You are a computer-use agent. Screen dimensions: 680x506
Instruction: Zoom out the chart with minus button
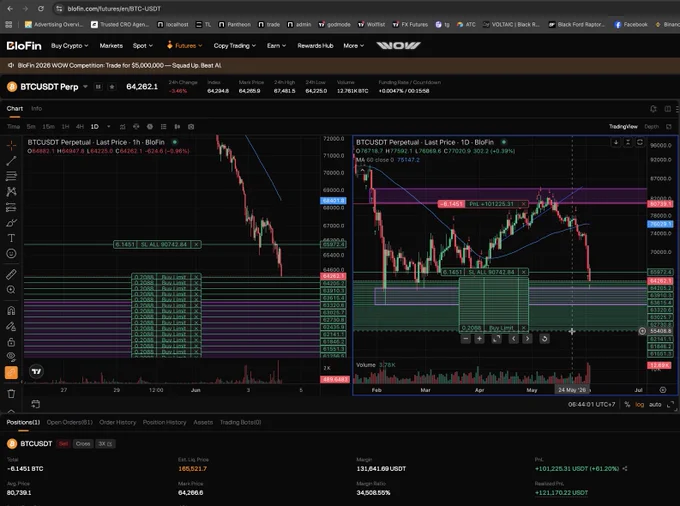coord(466,339)
